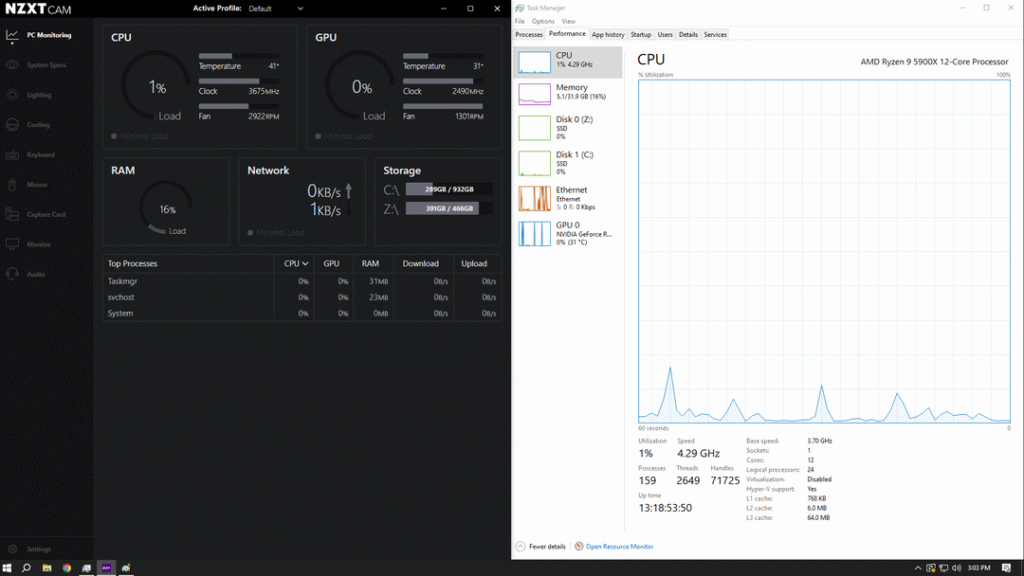This screenshot has width=1024, height=576.
Task: Open the Options menu in Task Manager
Action: point(543,22)
